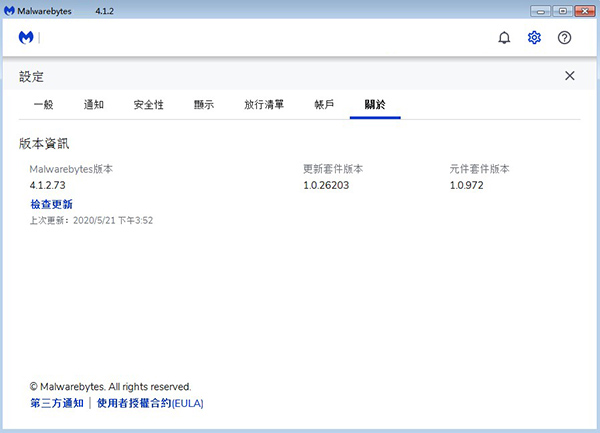Click the Malwarebytes logo in the header
The width and height of the screenshot is (600, 433).
point(26,37)
